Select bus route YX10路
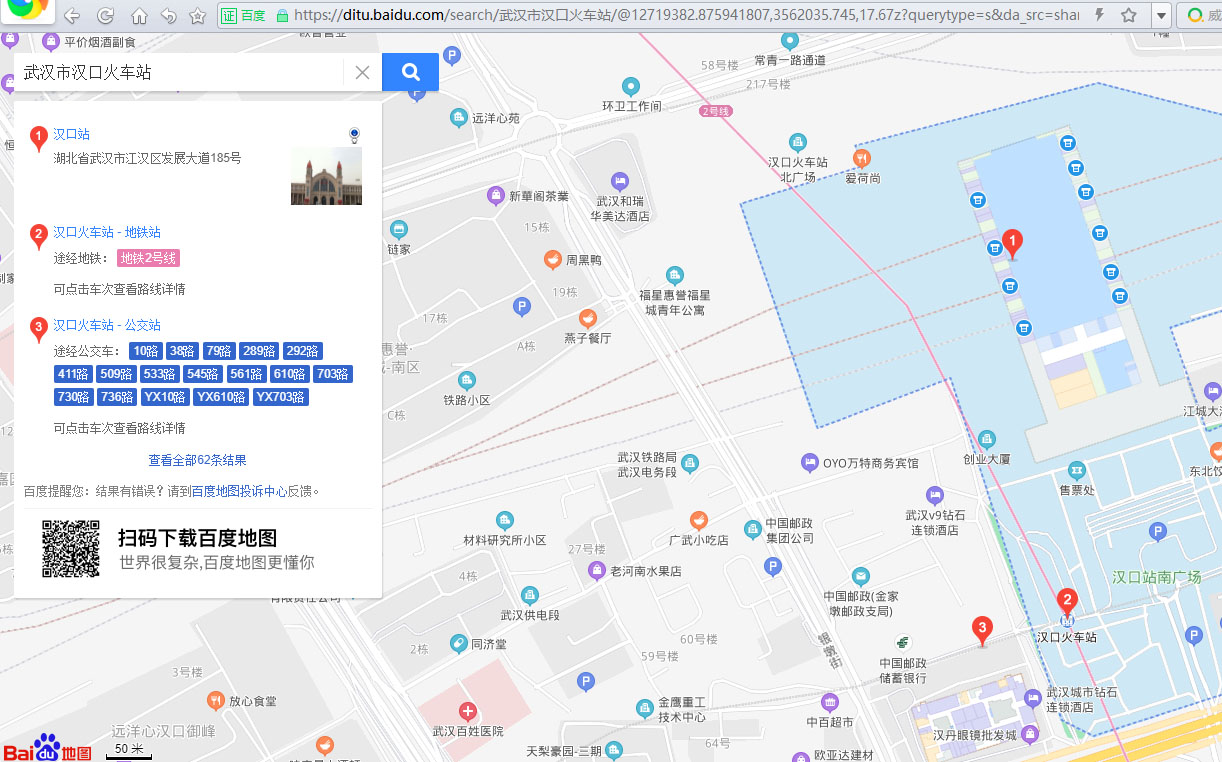 click(x=165, y=397)
